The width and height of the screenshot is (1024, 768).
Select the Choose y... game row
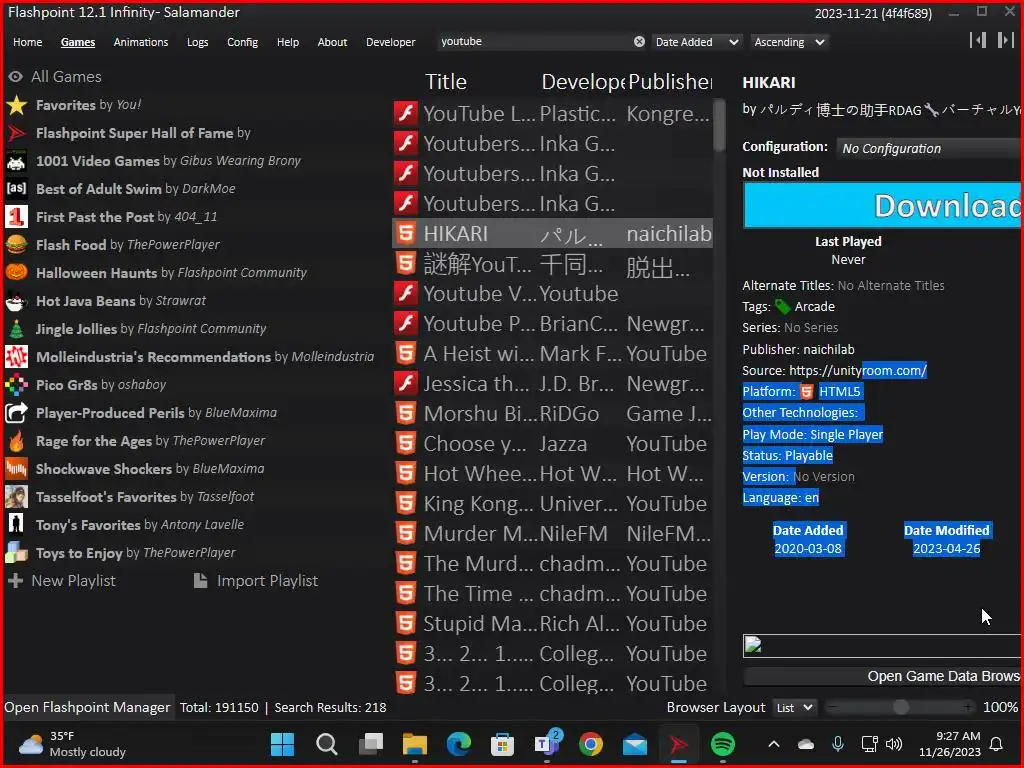tap(552, 444)
